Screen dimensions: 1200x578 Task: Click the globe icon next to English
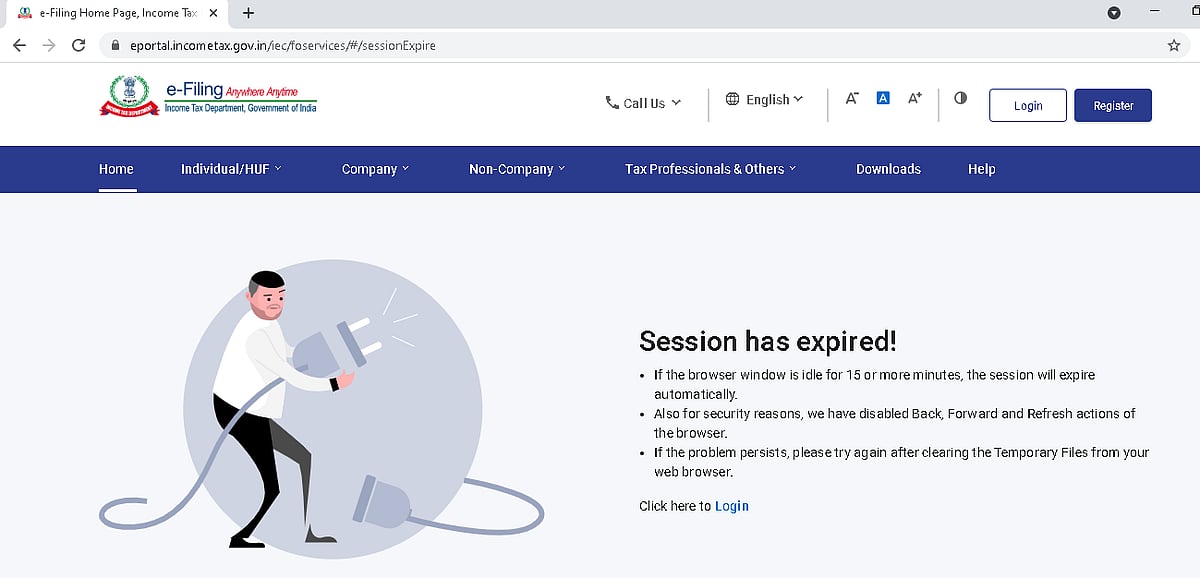[732, 99]
